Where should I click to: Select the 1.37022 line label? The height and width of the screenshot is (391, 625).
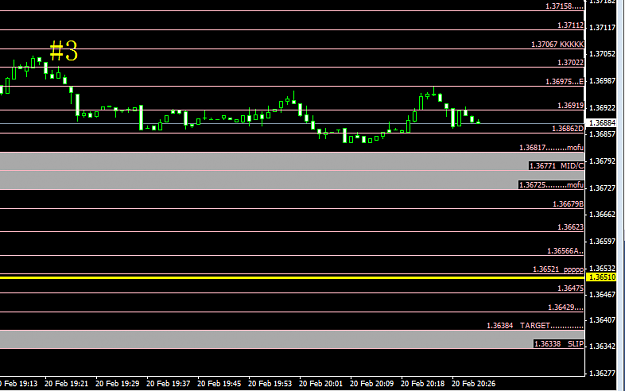pos(570,63)
